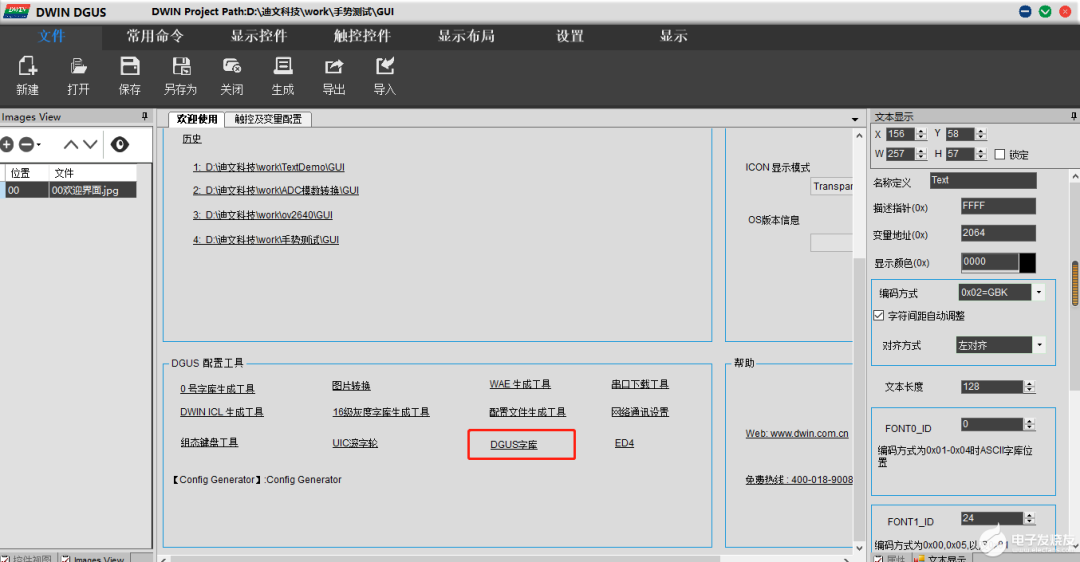Open history project TextDemo\GUI
The height and width of the screenshot is (562, 1080).
click(x=269, y=167)
